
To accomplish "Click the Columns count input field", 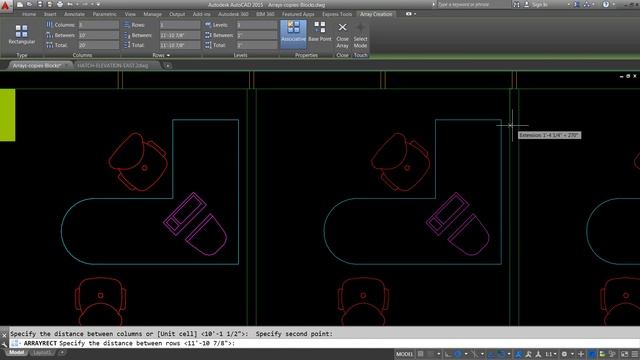I will click(98, 25).
